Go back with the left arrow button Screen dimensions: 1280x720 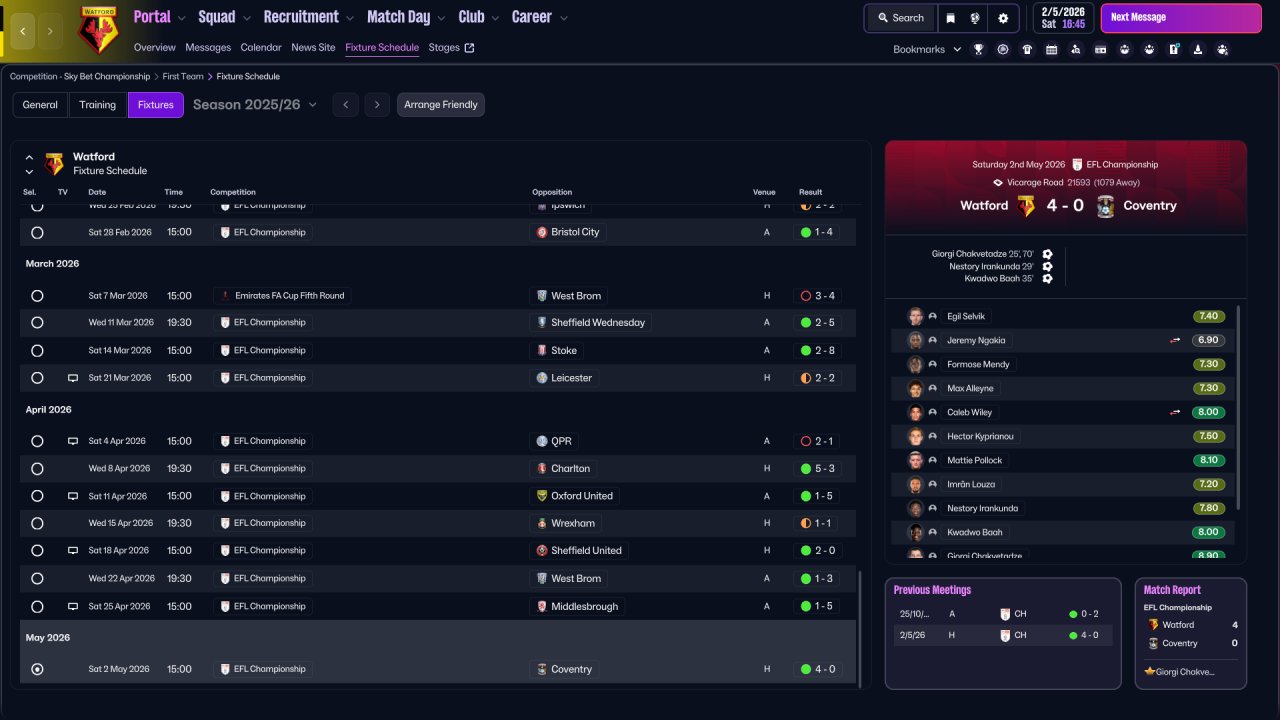(x=23, y=31)
